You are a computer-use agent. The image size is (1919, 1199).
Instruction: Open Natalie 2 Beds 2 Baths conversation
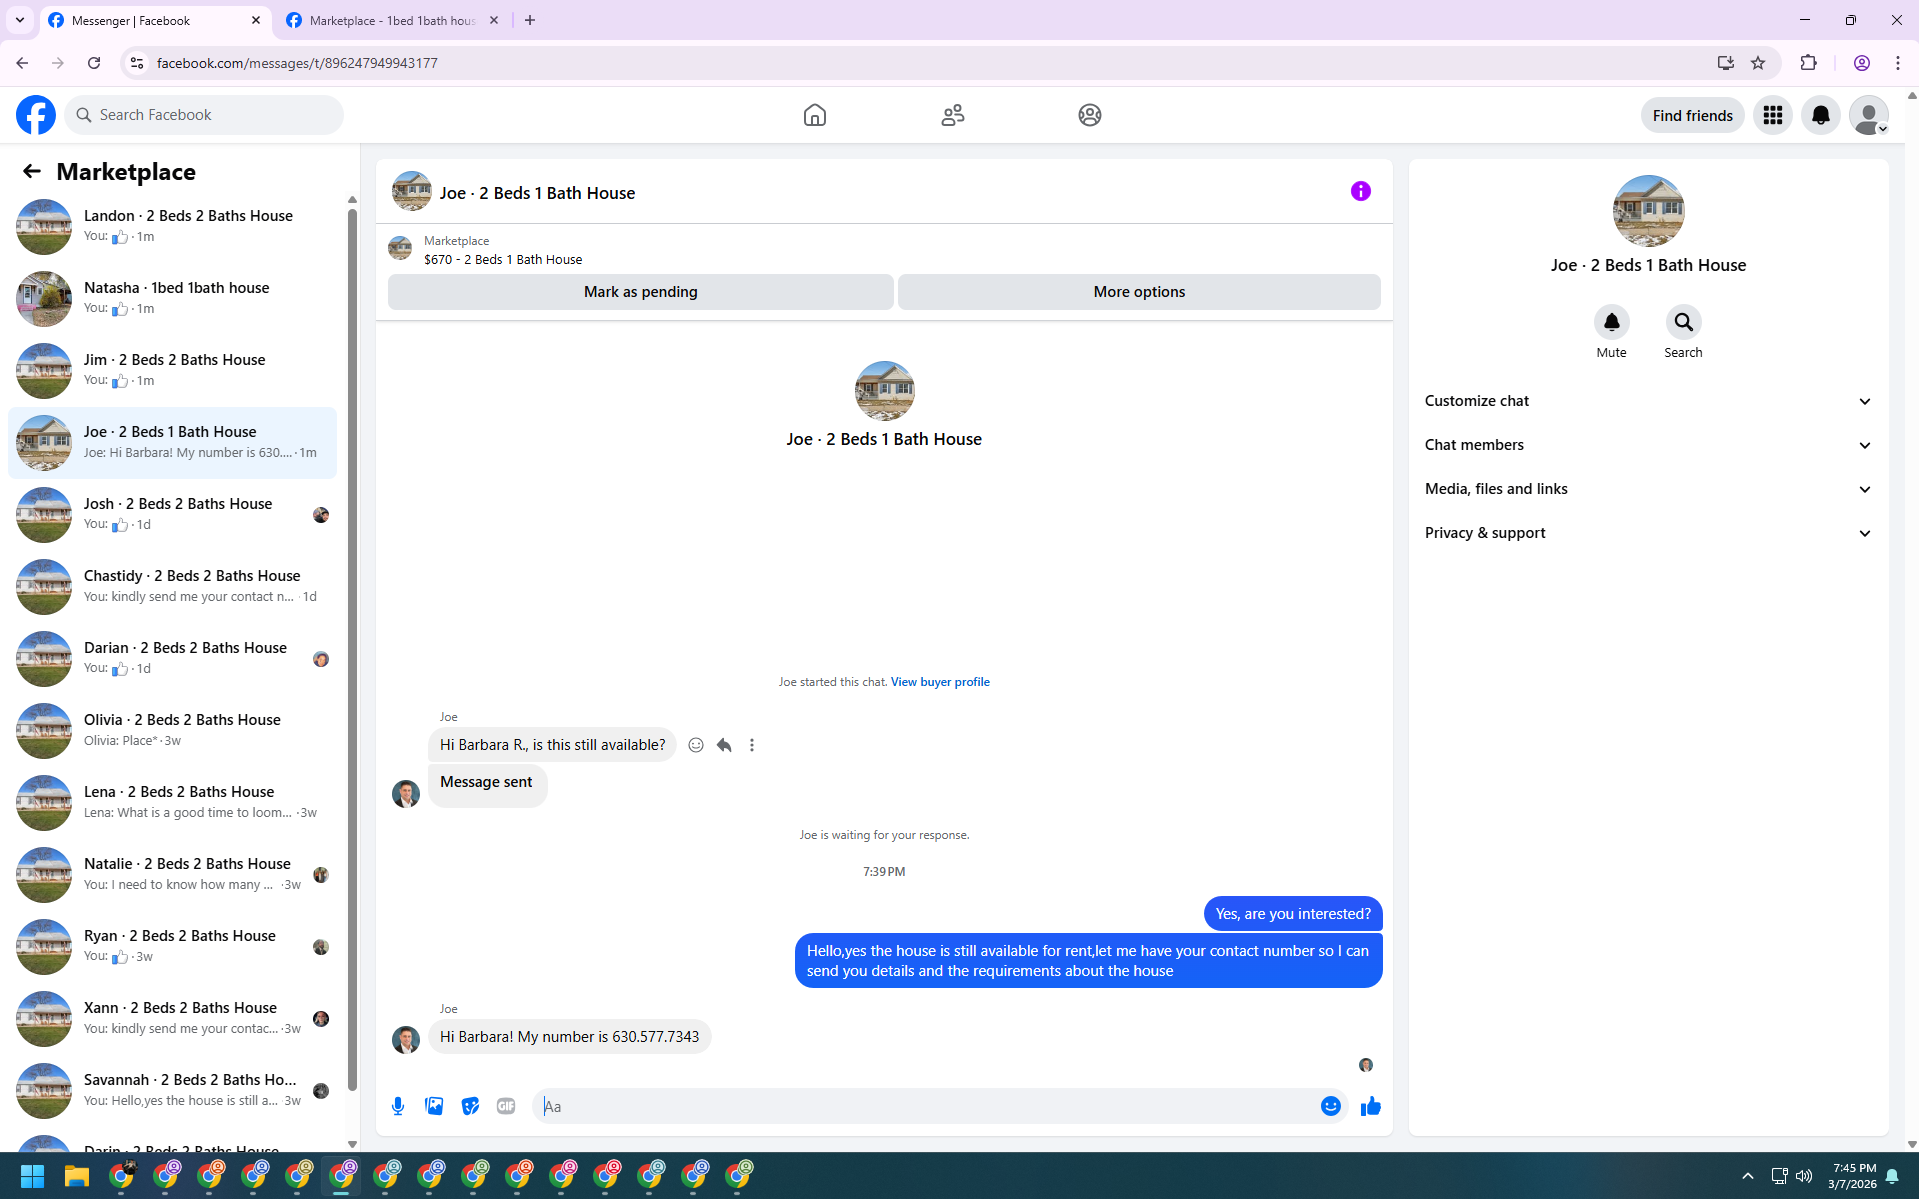(x=173, y=875)
